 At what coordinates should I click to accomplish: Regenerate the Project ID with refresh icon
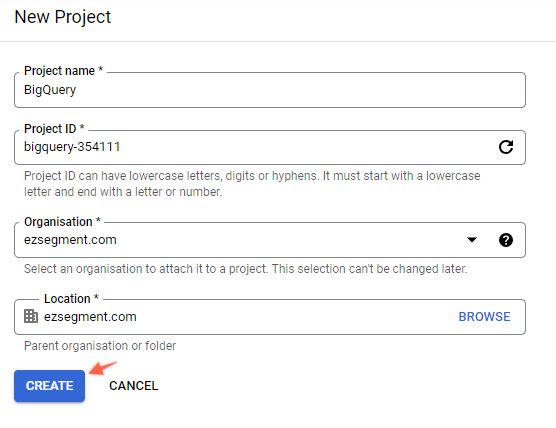pyautogui.click(x=506, y=147)
